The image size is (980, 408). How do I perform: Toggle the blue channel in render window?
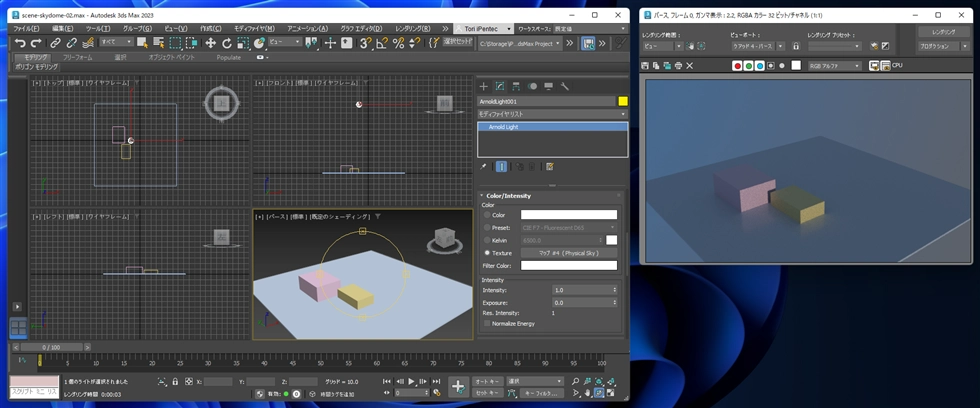760,66
